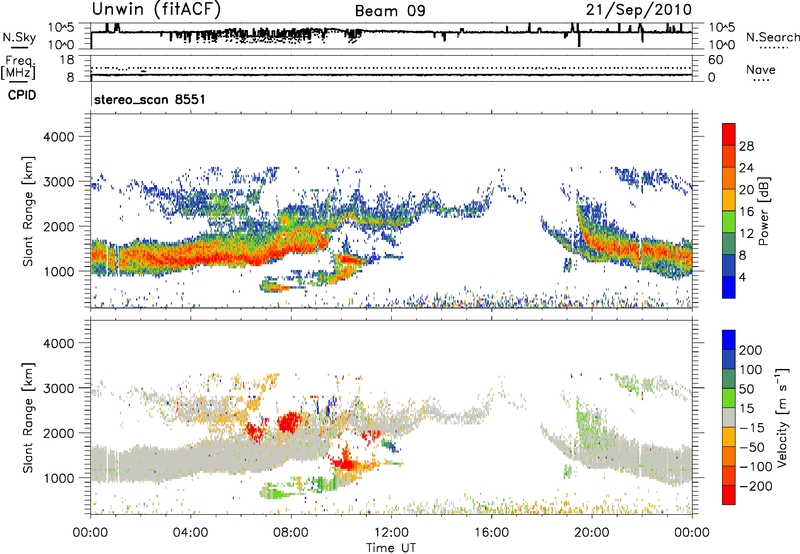Click the "-200" label on velocity colorbar
This screenshot has width=800, height=554.
click(754, 486)
